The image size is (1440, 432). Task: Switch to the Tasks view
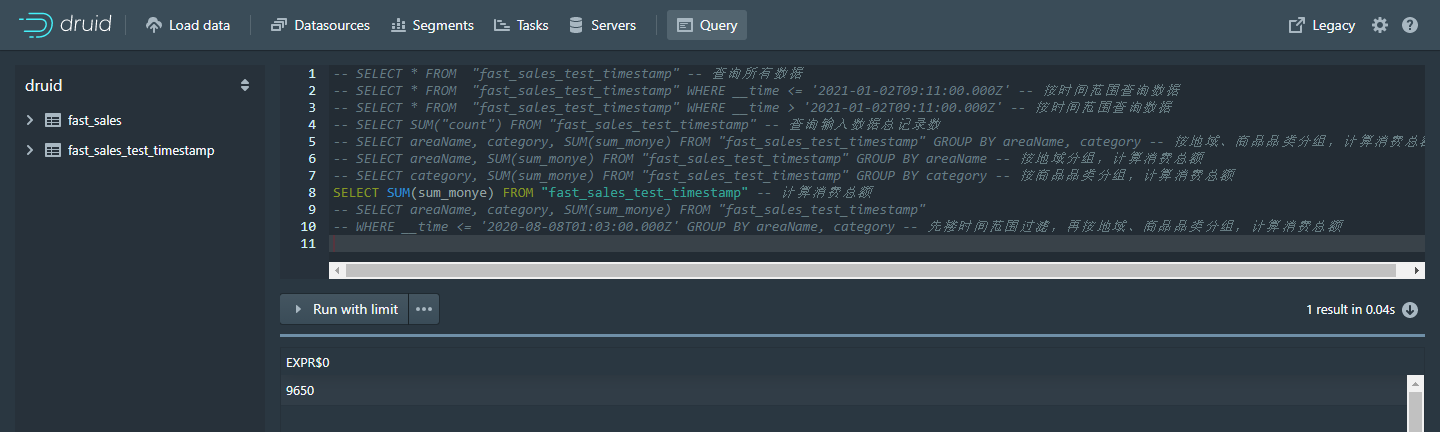[521, 25]
